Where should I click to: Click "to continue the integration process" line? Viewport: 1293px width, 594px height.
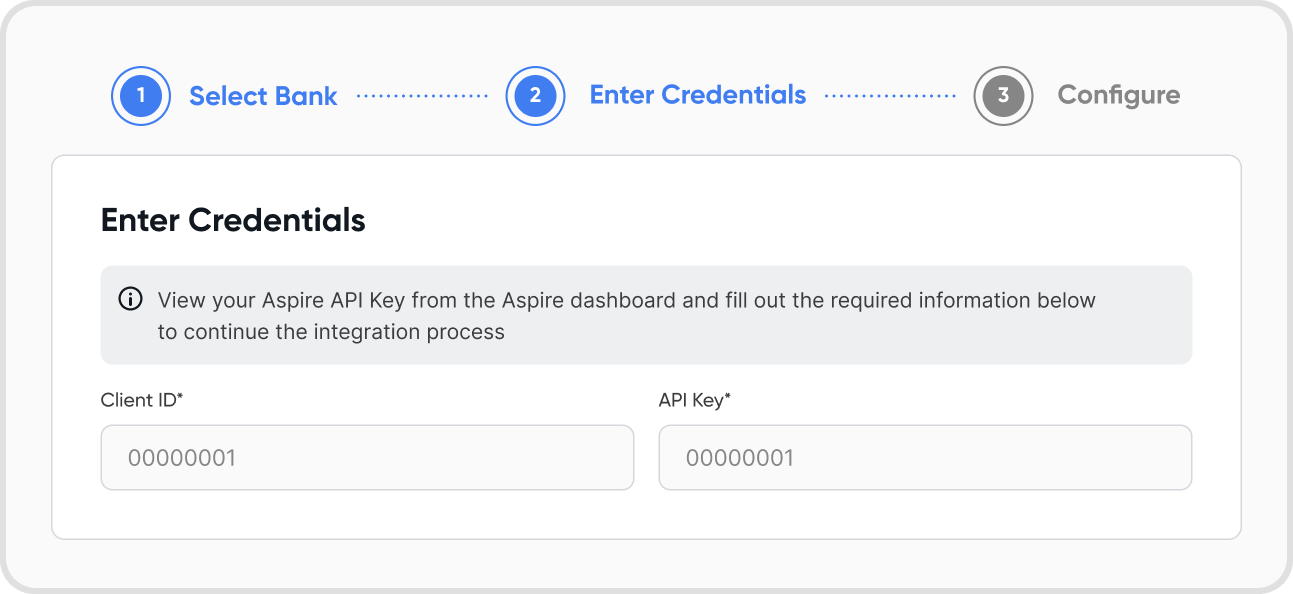click(331, 331)
